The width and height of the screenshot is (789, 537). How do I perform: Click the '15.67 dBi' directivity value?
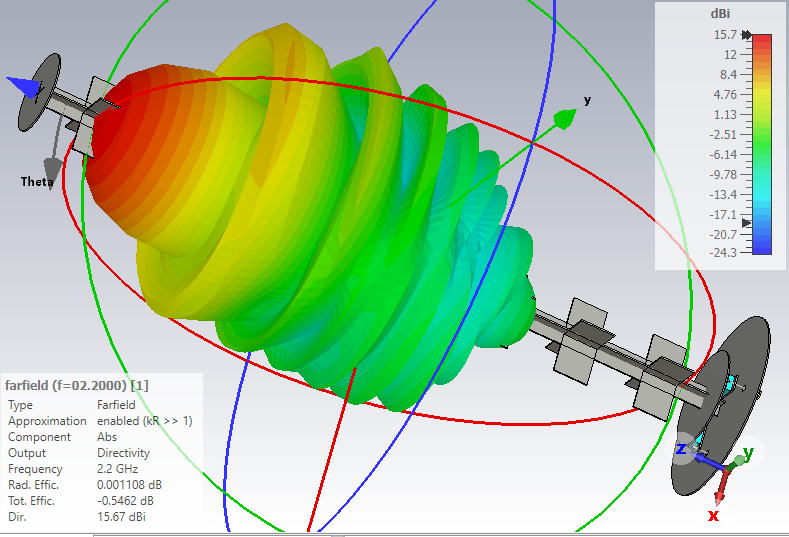[x=121, y=517]
